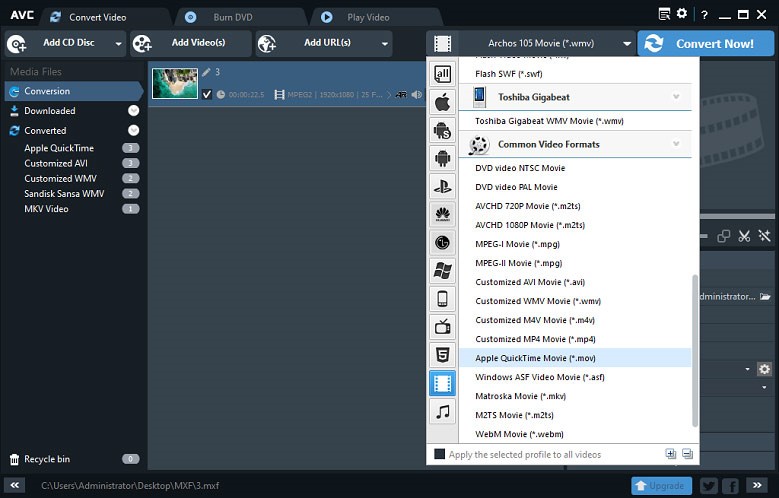Choose Matroska Movie (*.mkv) profile

tap(575, 396)
